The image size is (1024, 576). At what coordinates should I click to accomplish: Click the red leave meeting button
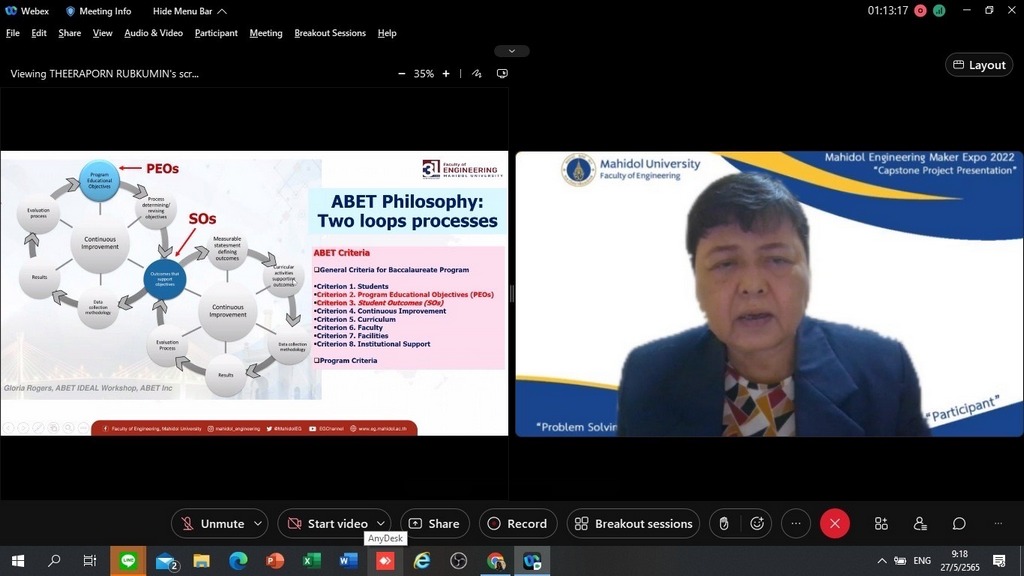coord(835,523)
